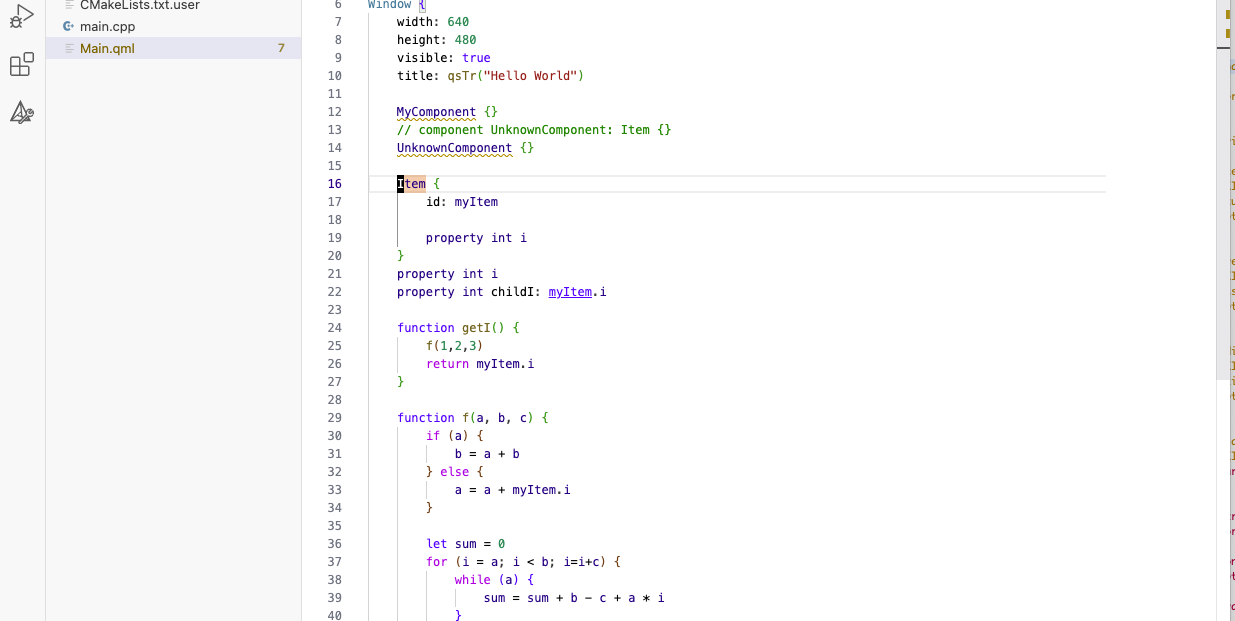Follow the underlined myItem link on line 22
Viewport: 1235px width, 621px height.
[x=569, y=292]
